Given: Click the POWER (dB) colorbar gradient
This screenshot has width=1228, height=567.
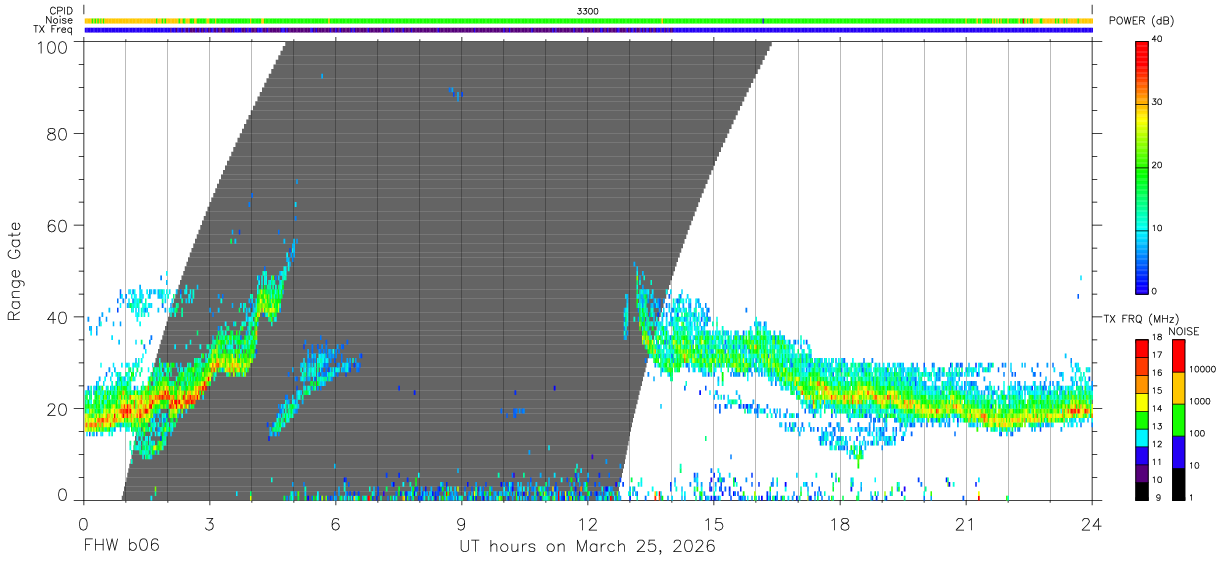Looking at the screenshot, I should [1142, 166].
